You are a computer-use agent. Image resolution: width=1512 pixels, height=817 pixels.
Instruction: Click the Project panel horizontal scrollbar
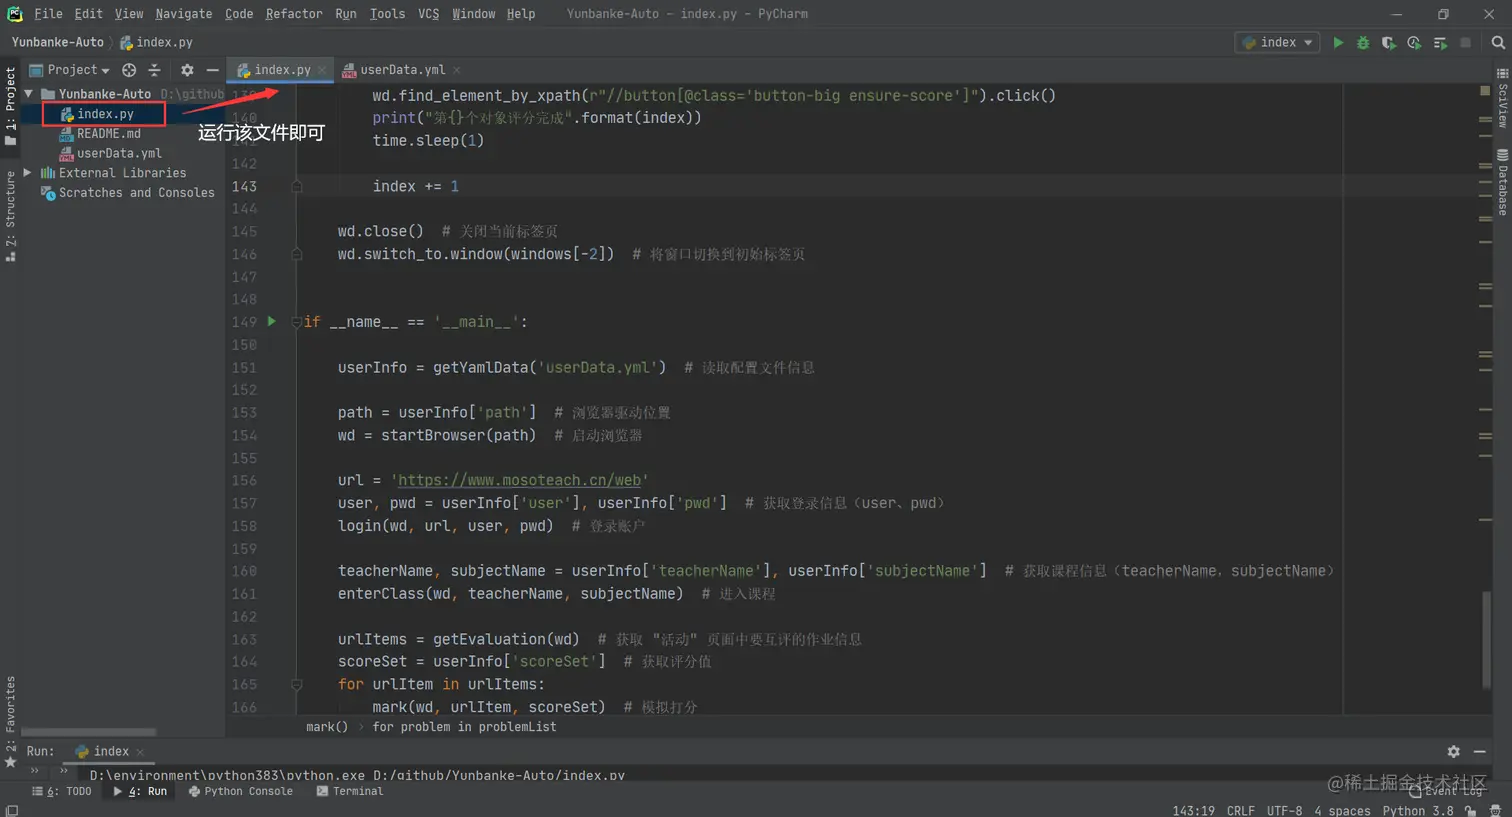coord(88,733)
